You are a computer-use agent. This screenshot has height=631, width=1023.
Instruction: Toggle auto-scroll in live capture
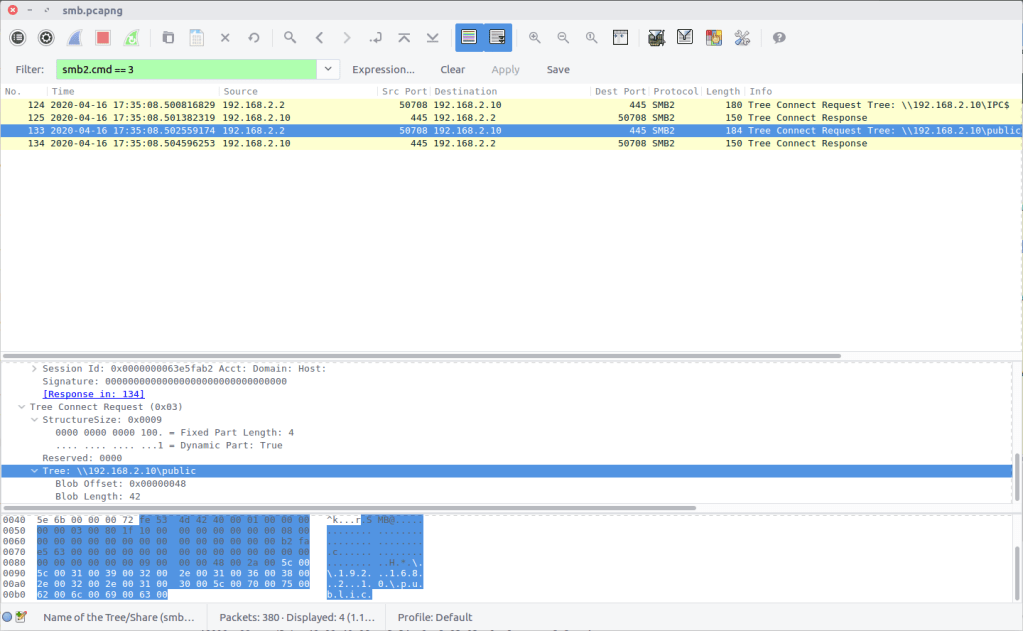coord(497,38)
